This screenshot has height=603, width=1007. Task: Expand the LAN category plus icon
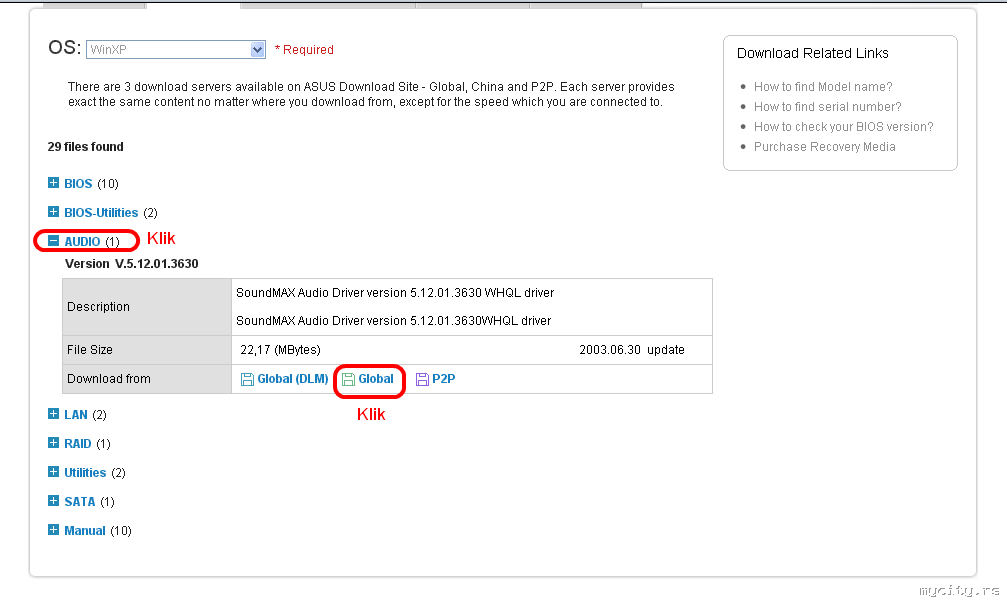53,414
